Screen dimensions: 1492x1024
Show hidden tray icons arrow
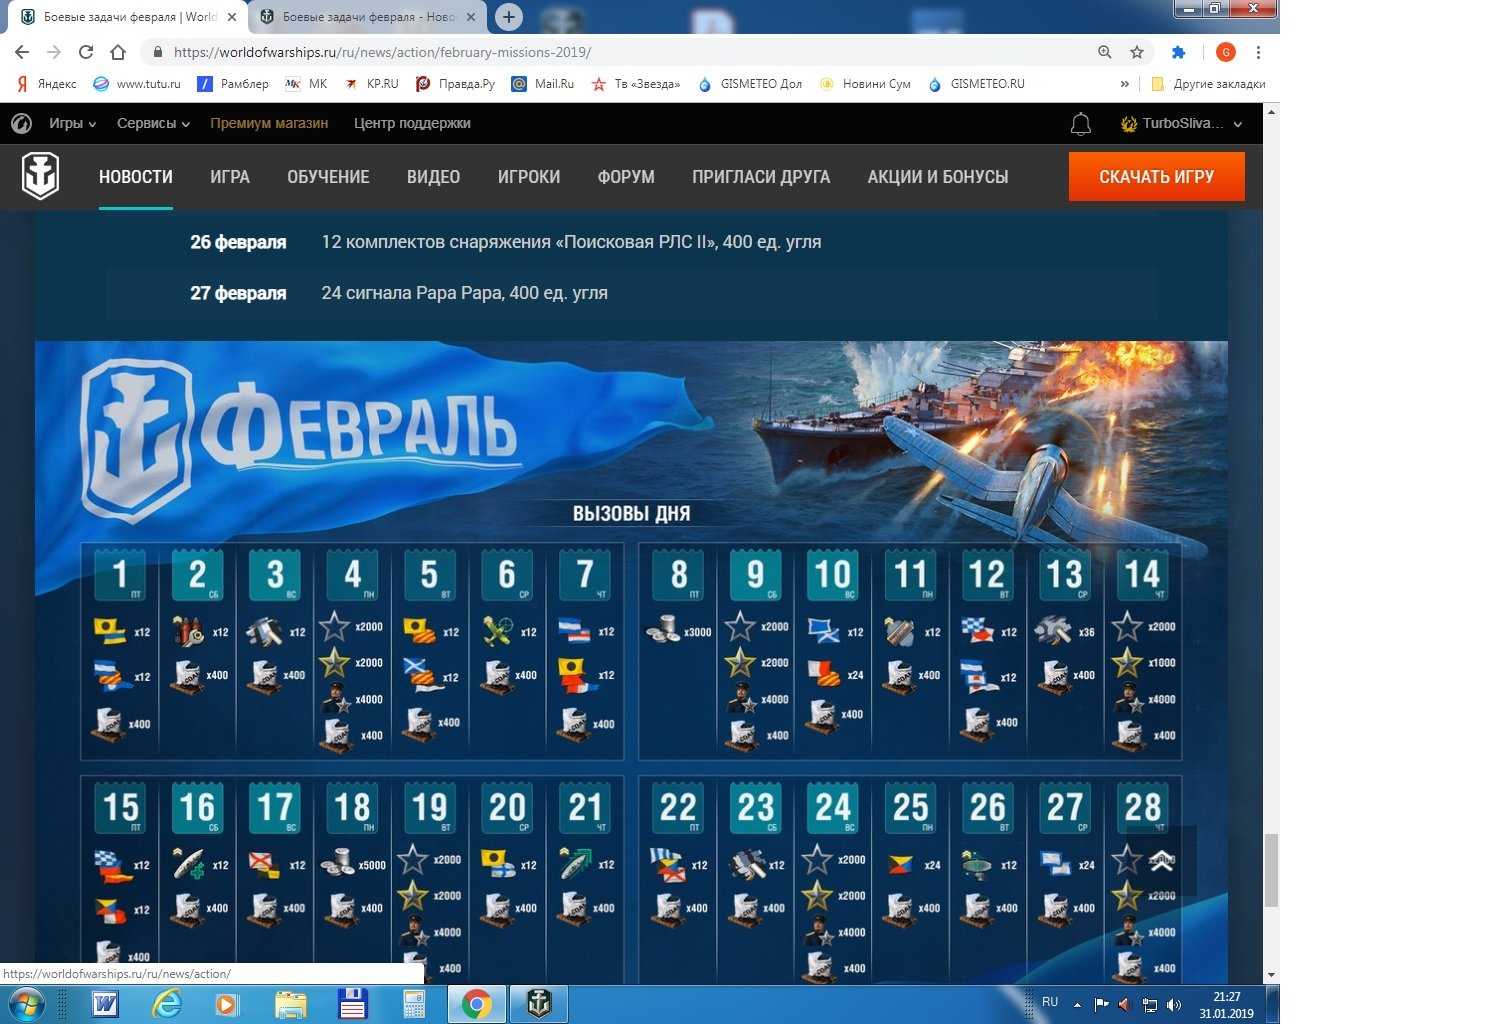[1077, 1005]
